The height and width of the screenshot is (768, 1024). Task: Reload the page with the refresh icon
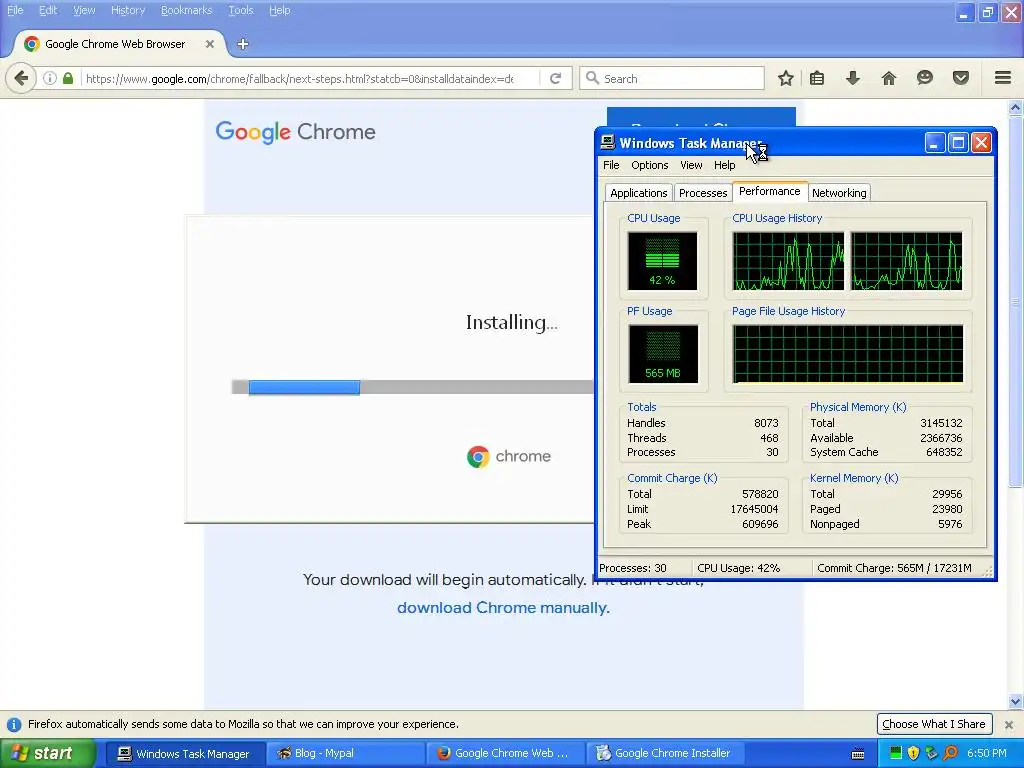click(556, 78)
